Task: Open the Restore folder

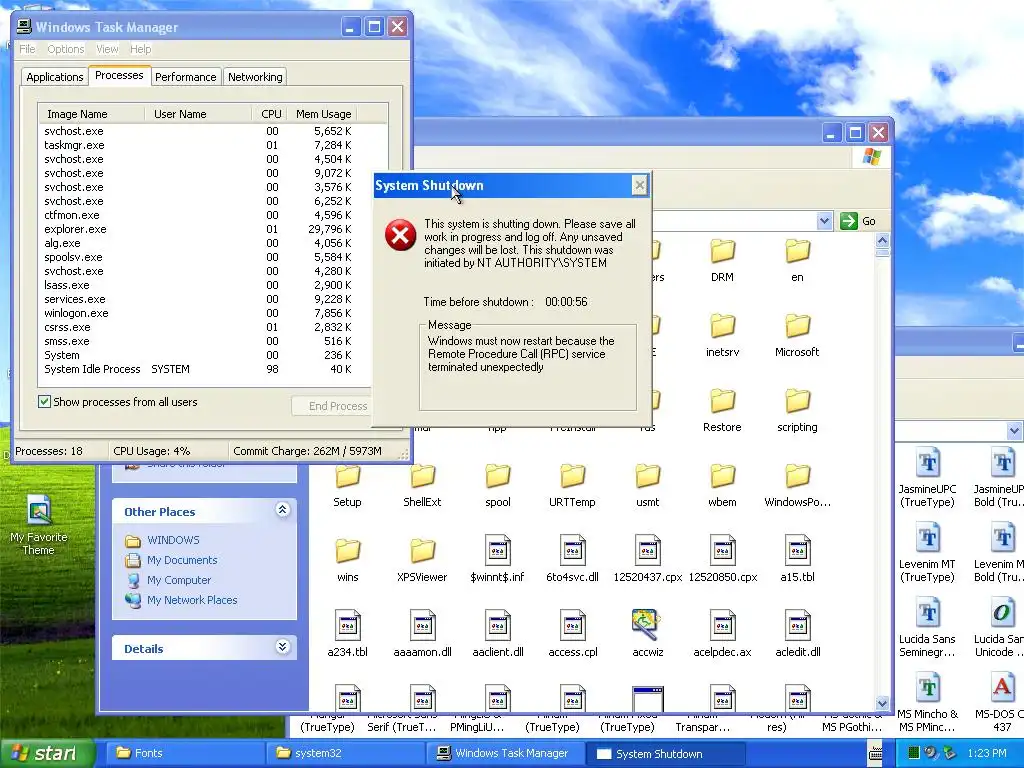Action: click(722, 410)
